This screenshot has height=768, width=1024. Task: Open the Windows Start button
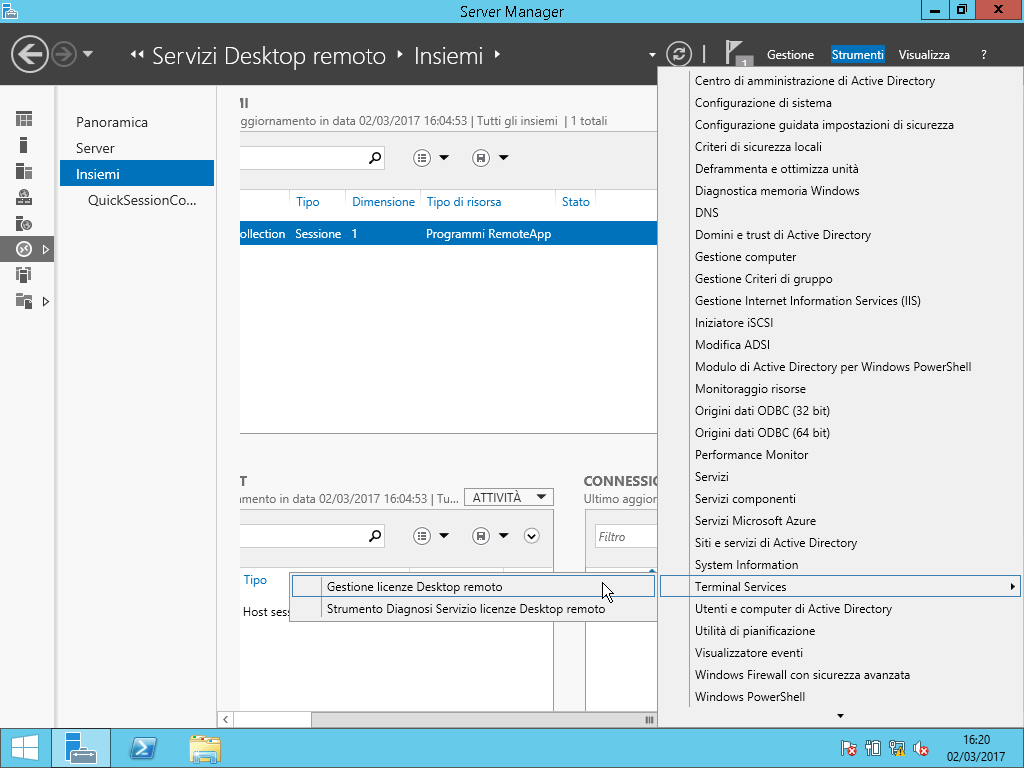tap(25, 748)
